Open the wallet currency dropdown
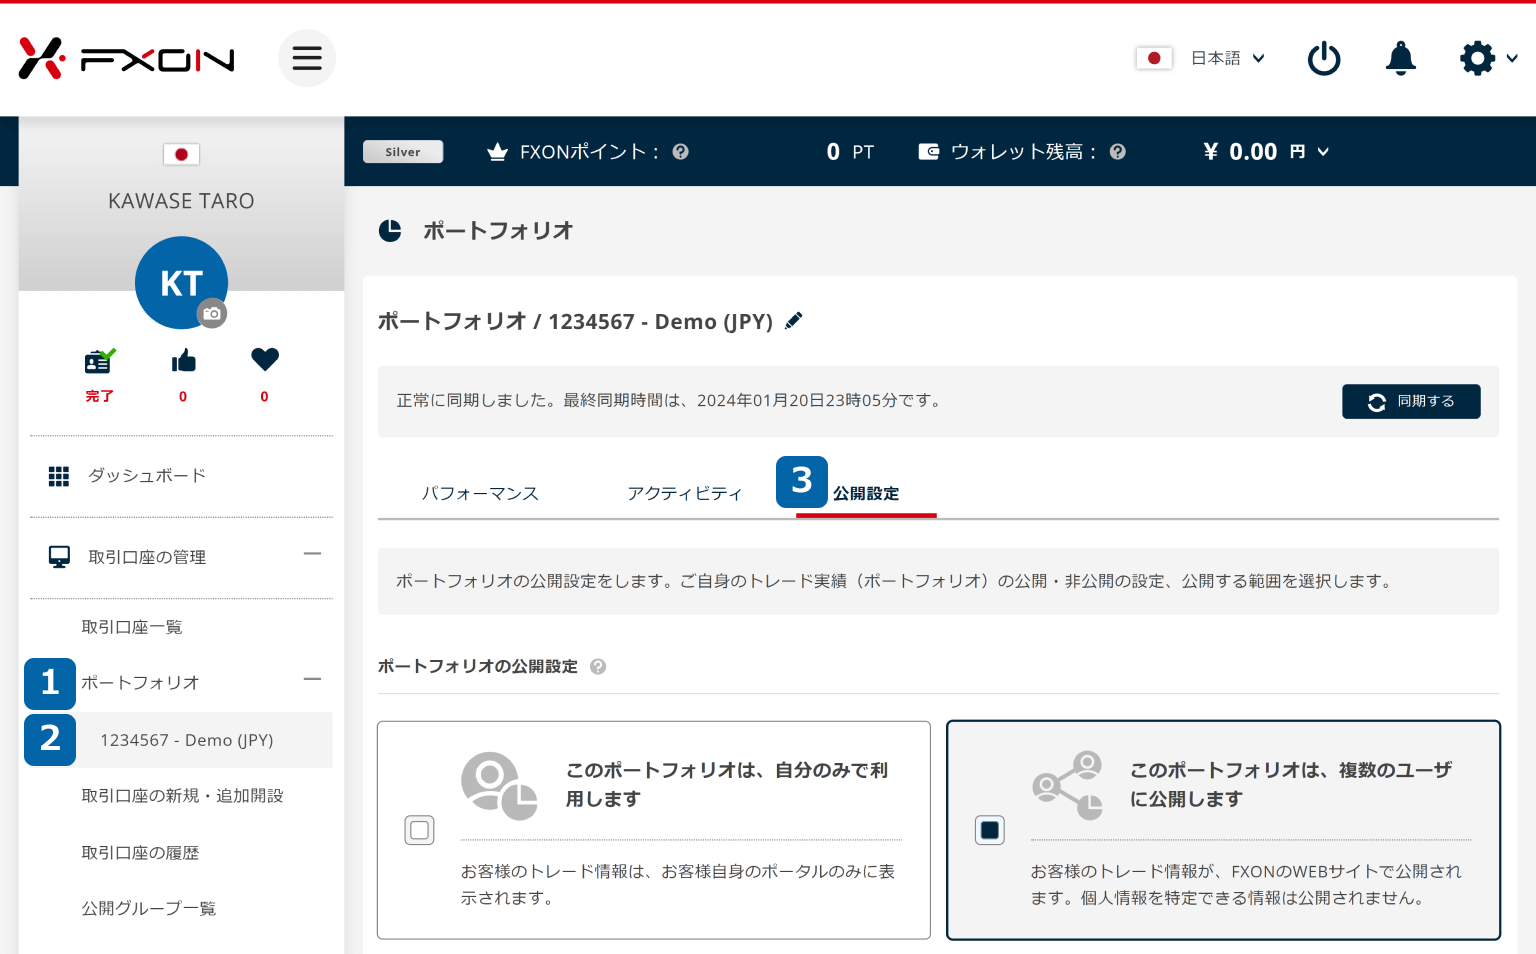 (x=1323, y=152)
